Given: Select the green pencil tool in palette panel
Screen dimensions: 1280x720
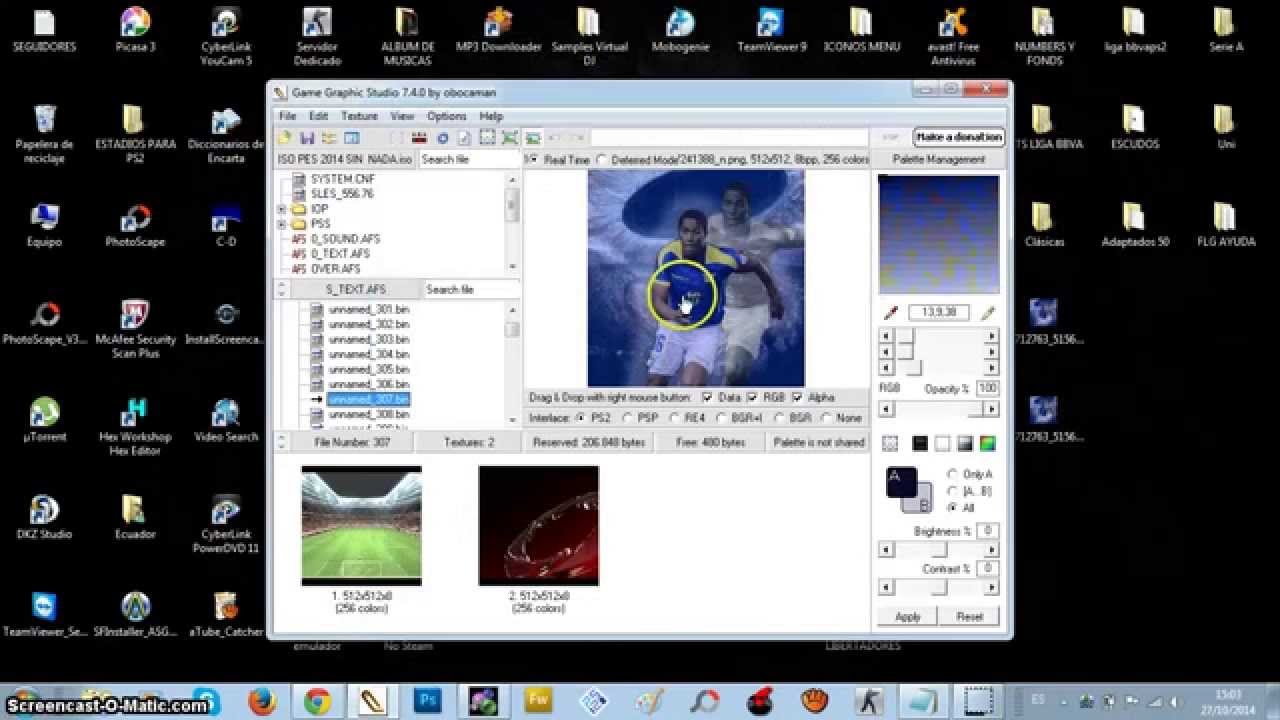Looking at the screenshot, I should pos(988,313).
